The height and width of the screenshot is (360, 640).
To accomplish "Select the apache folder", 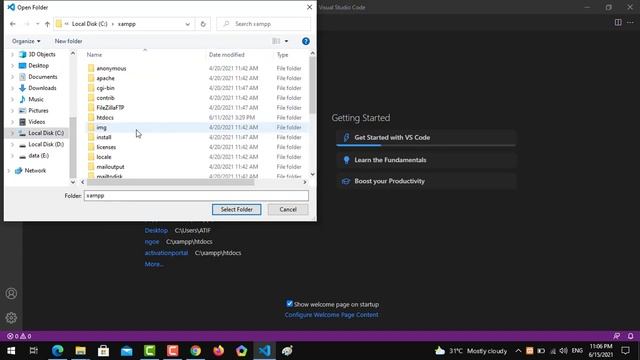I will pos(105,78).
